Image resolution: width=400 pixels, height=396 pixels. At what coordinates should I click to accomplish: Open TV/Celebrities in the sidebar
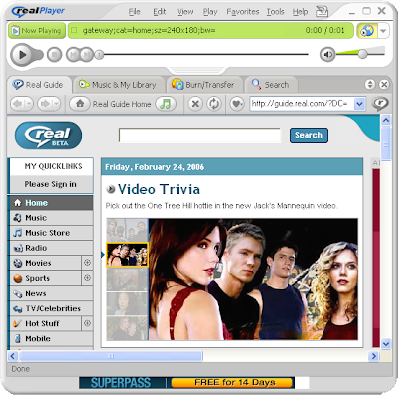(51, 309)
